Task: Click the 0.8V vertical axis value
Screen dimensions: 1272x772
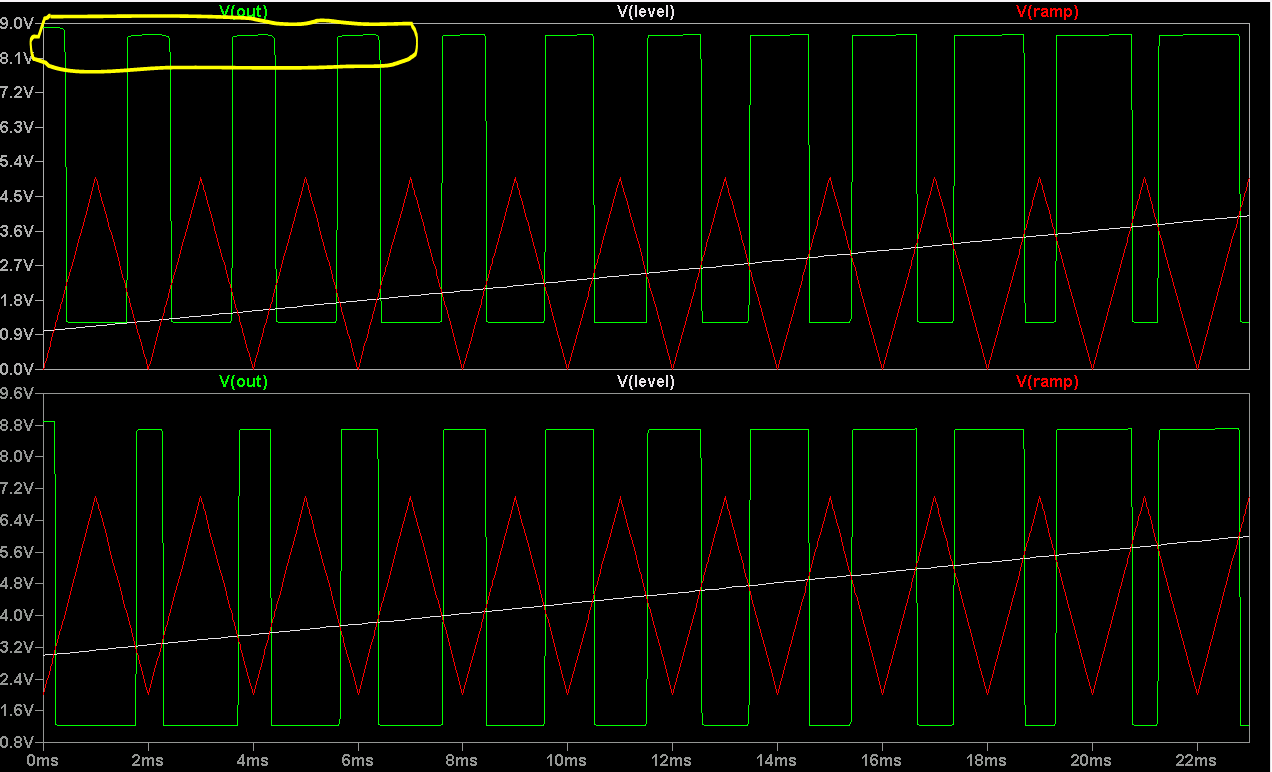Action: [17, 742]
